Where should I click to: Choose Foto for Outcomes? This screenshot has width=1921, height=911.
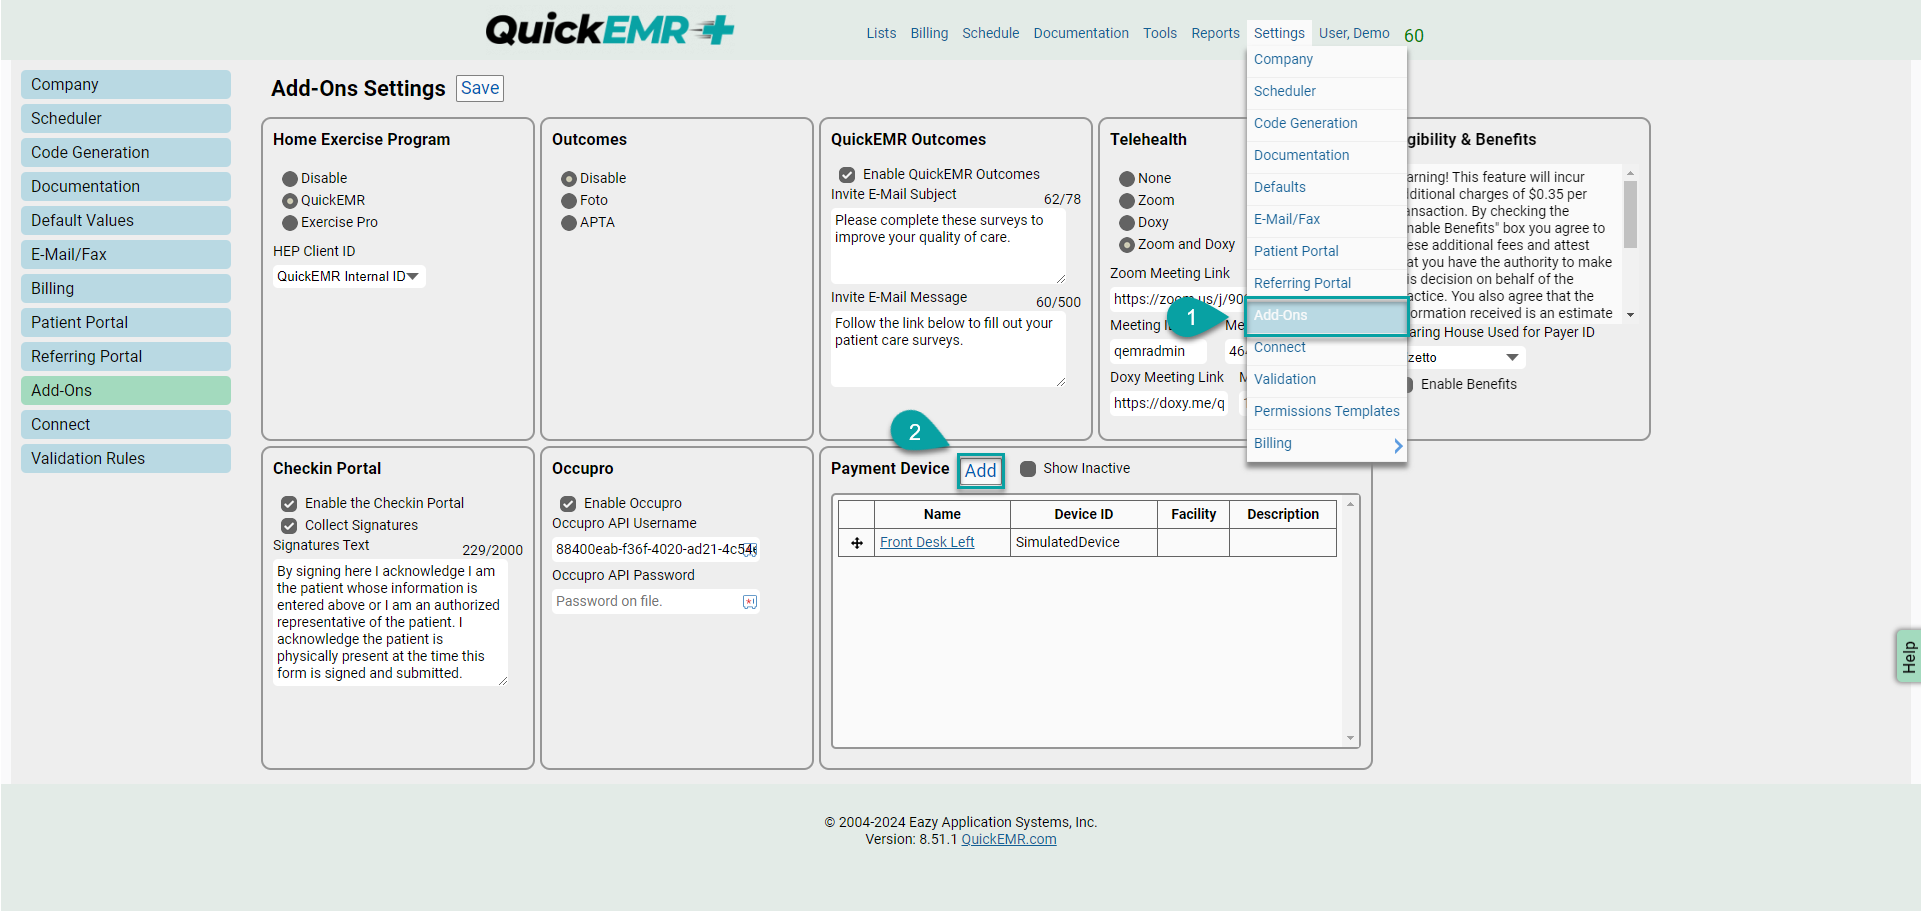click(569, 201)
